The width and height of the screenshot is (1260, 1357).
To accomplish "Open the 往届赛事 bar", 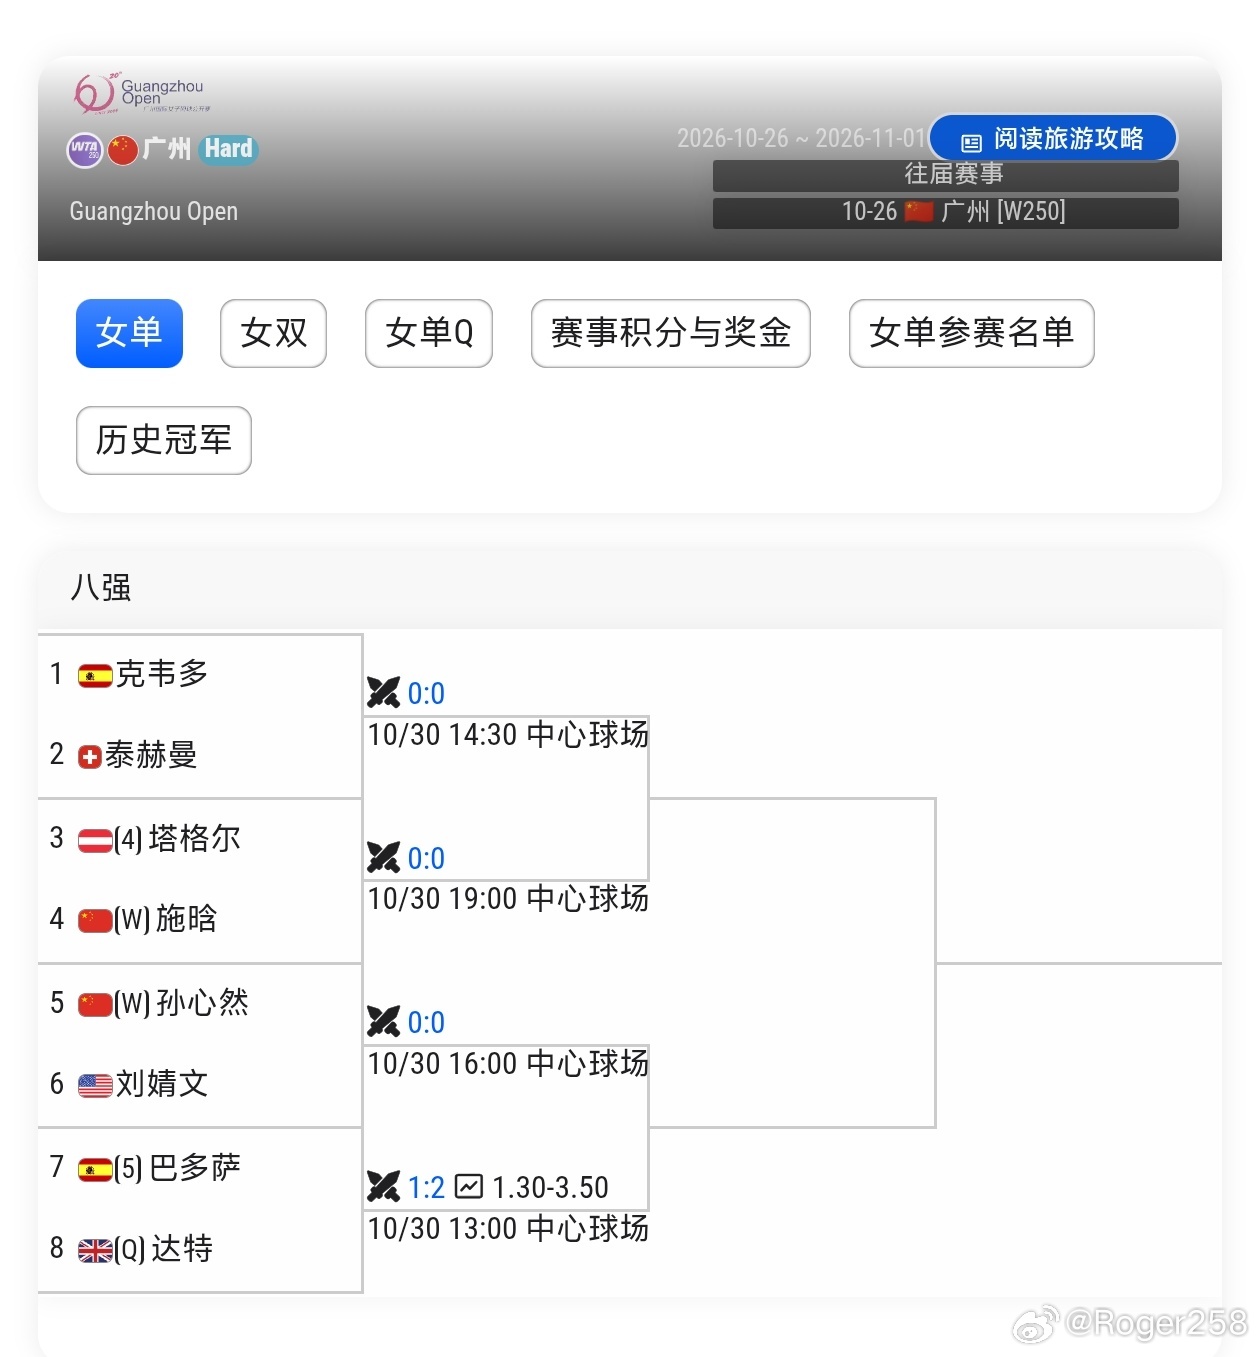I will pos(945,175).
